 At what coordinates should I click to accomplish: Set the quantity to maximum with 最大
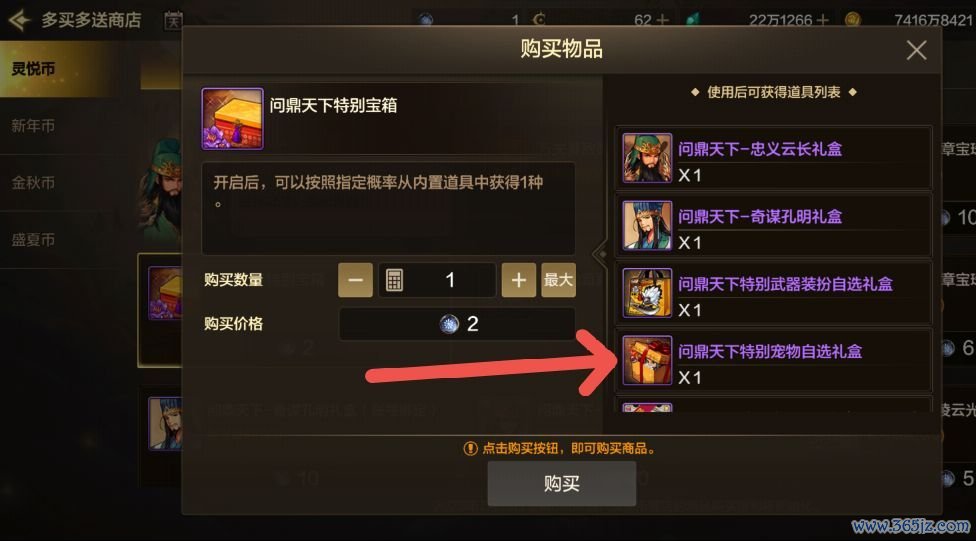coord(558,280)
